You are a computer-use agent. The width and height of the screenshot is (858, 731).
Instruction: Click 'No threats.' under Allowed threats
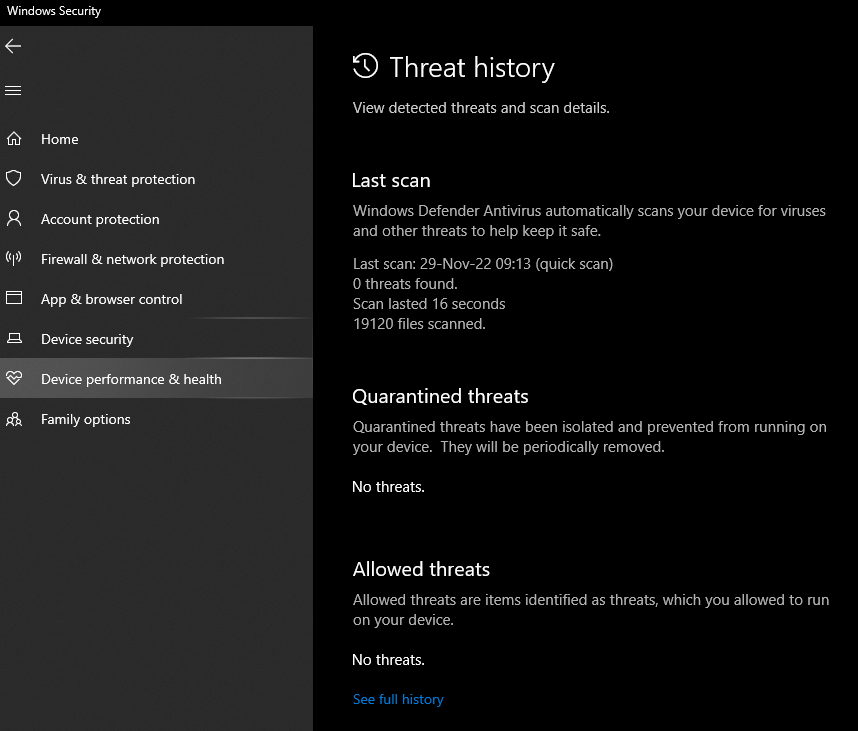(388, 660)
